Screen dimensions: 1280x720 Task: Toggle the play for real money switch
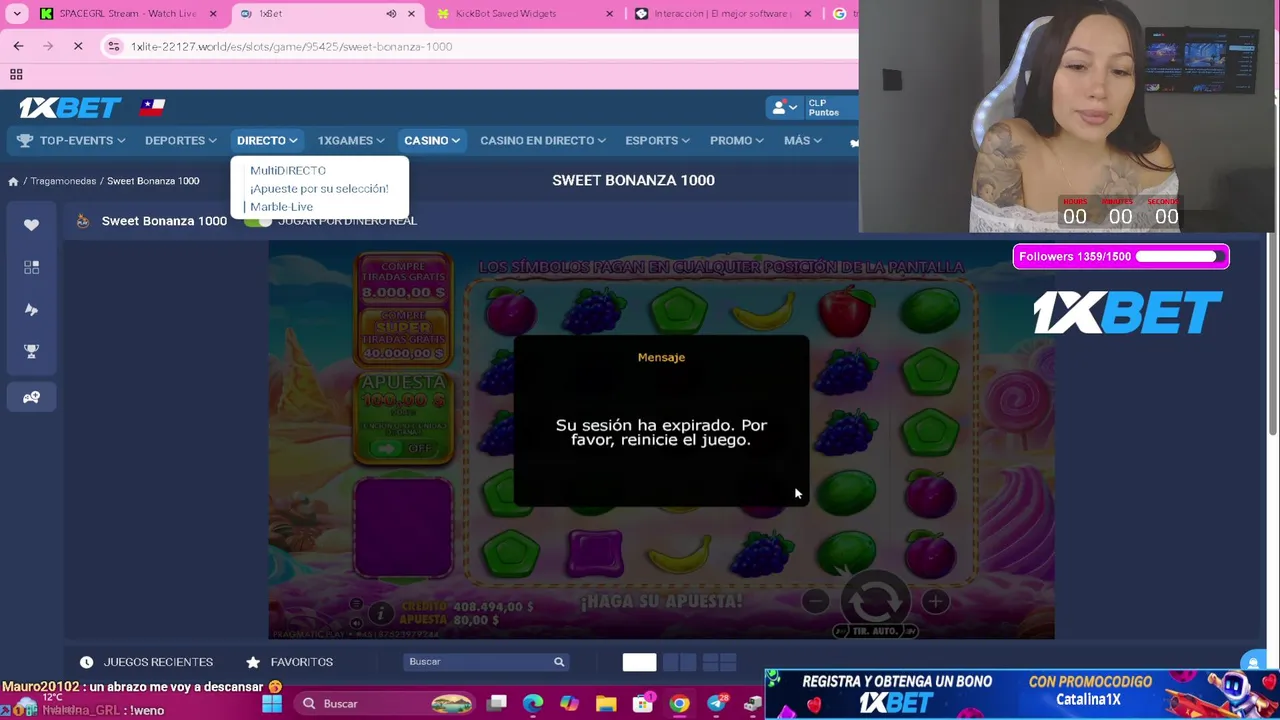point(258,221)
